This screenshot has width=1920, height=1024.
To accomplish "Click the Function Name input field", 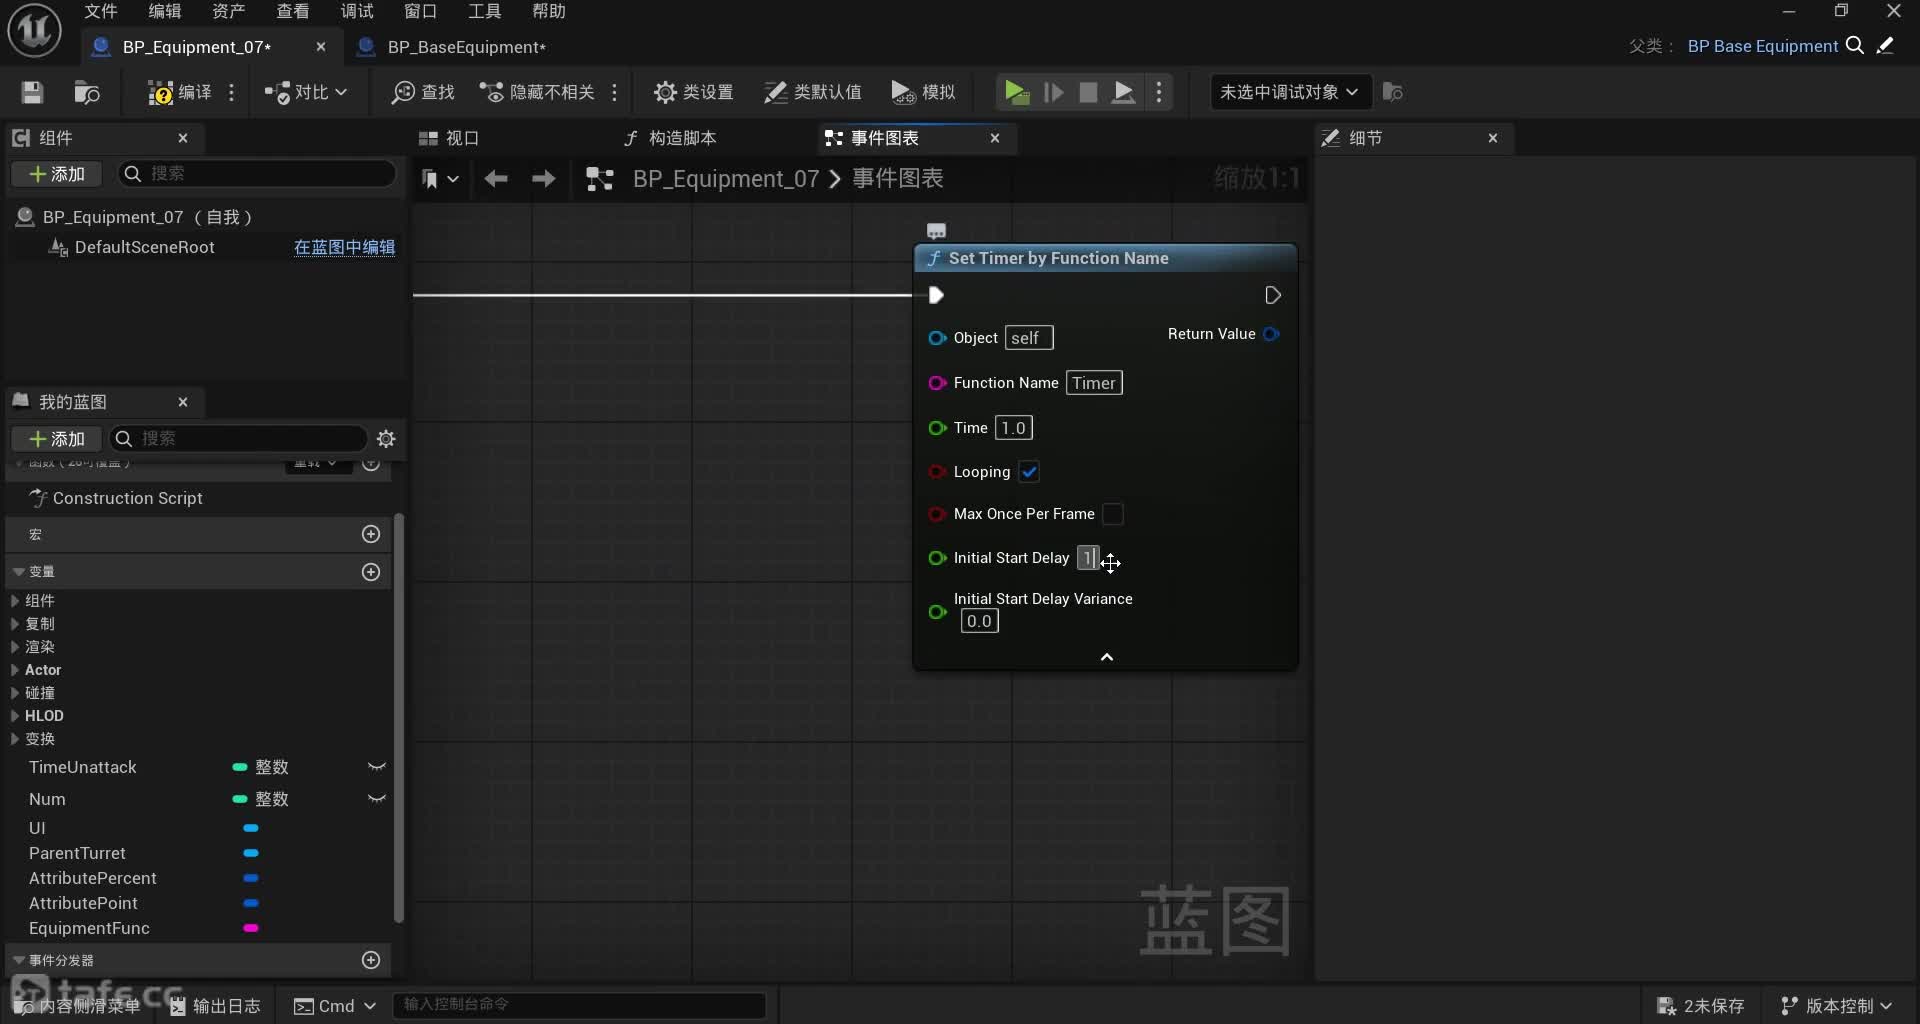I will coord(1093,383).
